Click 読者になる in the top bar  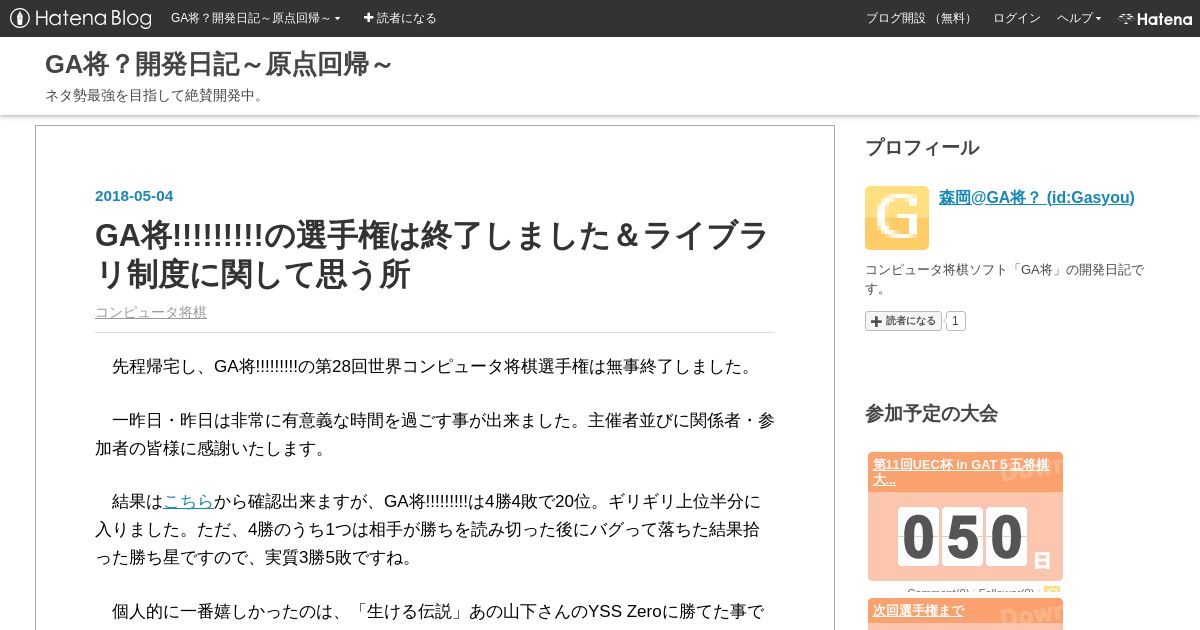[400, 18]
